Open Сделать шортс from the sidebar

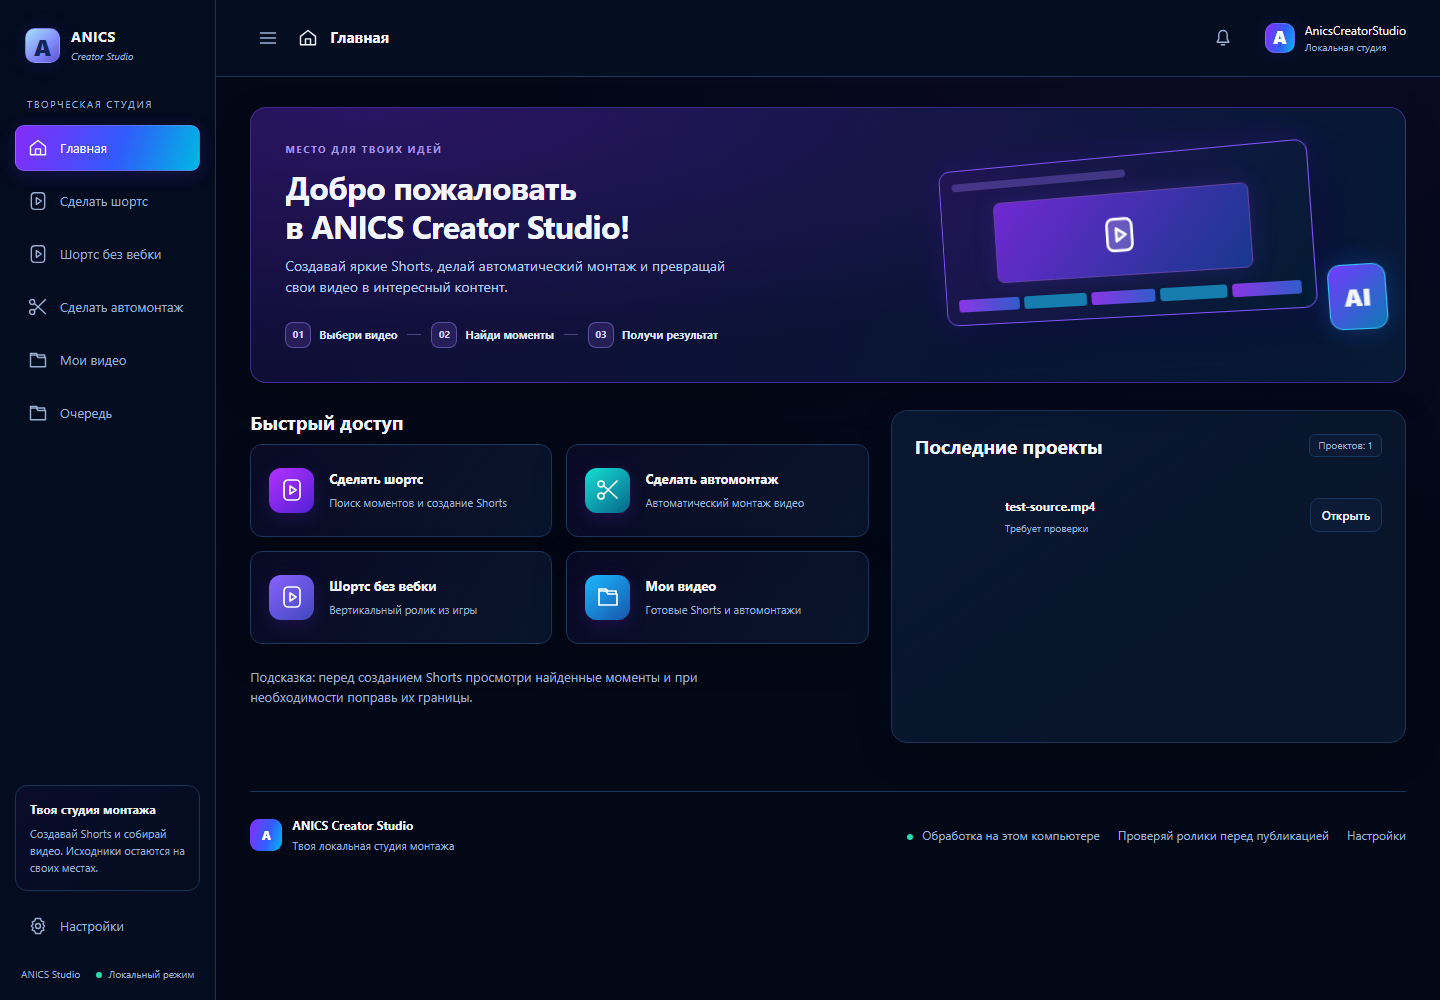pyautogui.click(x=107, y=201)
